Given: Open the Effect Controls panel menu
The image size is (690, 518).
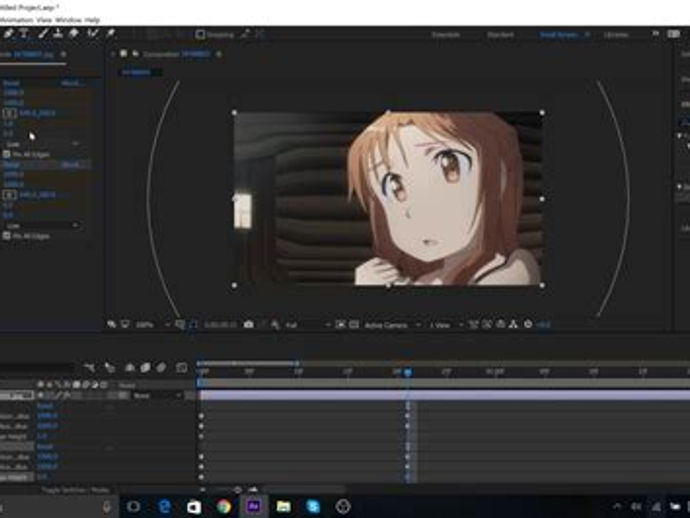Looking at the screenshot, I should coord(63,54).
